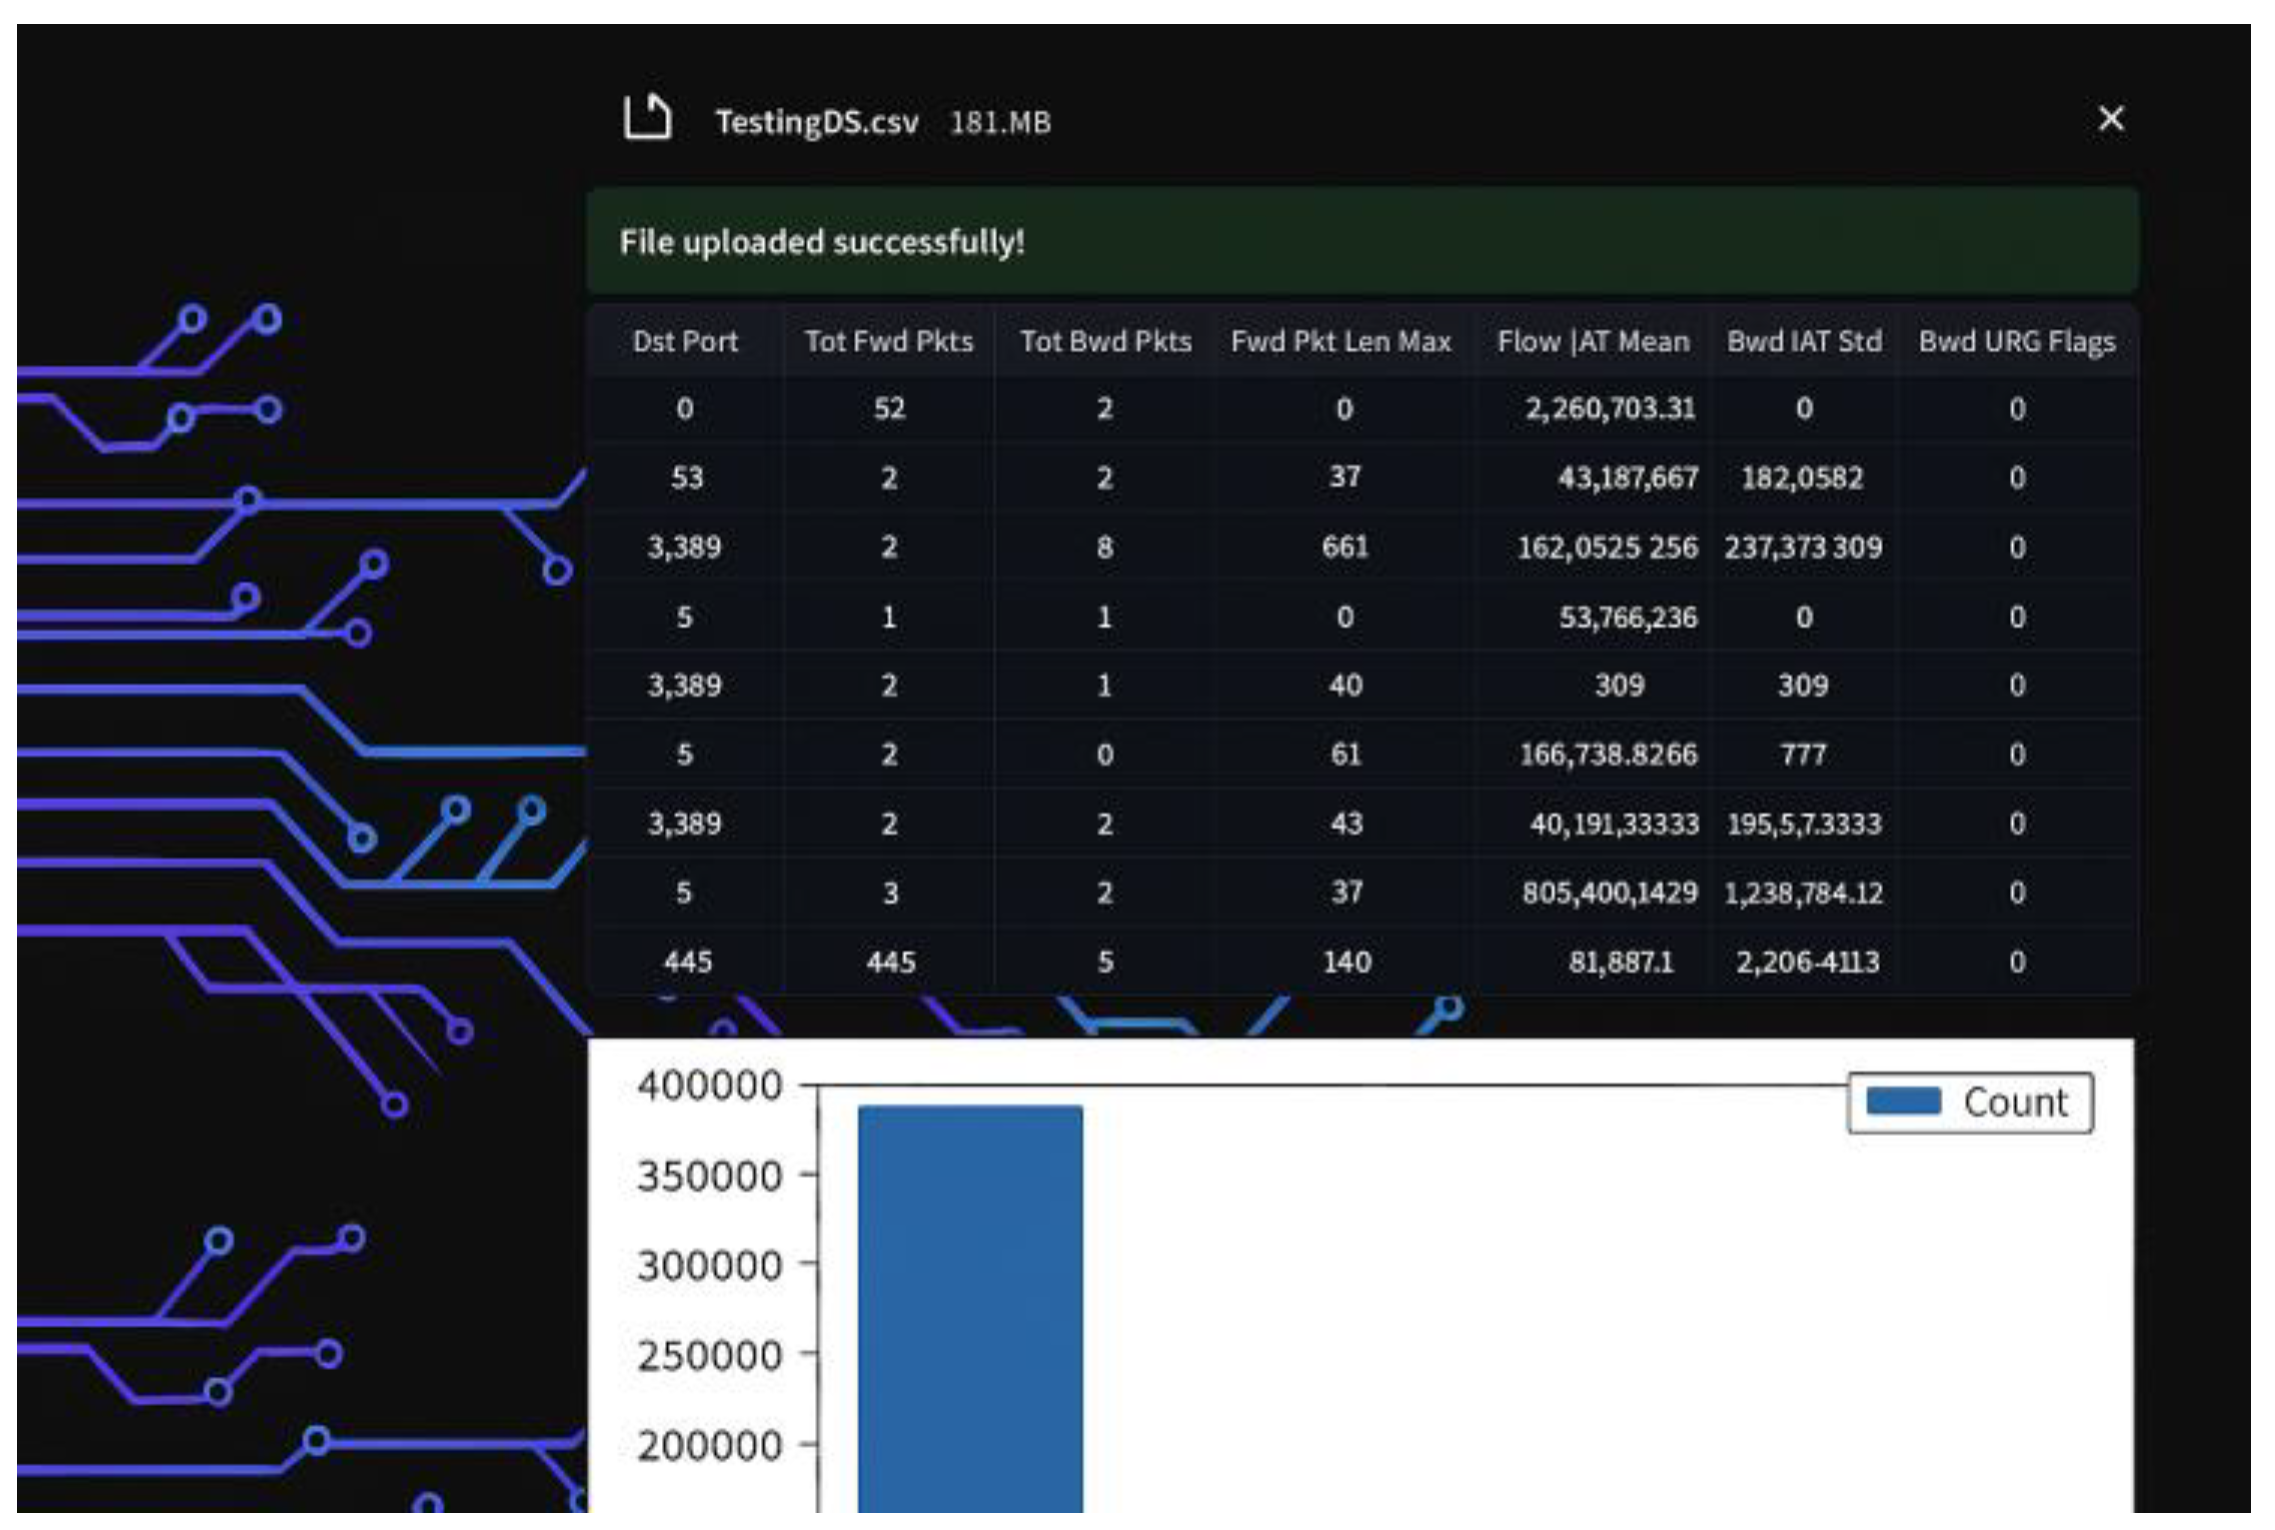This screenshot has height=1530, width=2275.
Task: Sort by the Dst Port column header
Action: pos(685,342)
